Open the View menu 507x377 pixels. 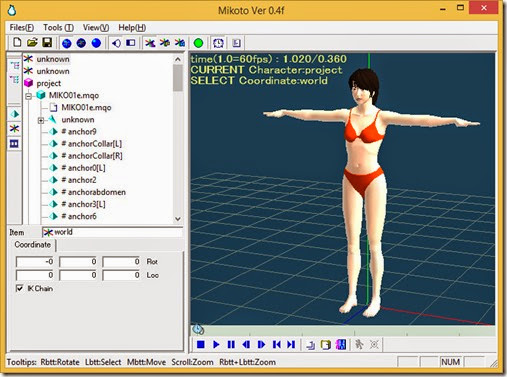click(x=96, y=28)
